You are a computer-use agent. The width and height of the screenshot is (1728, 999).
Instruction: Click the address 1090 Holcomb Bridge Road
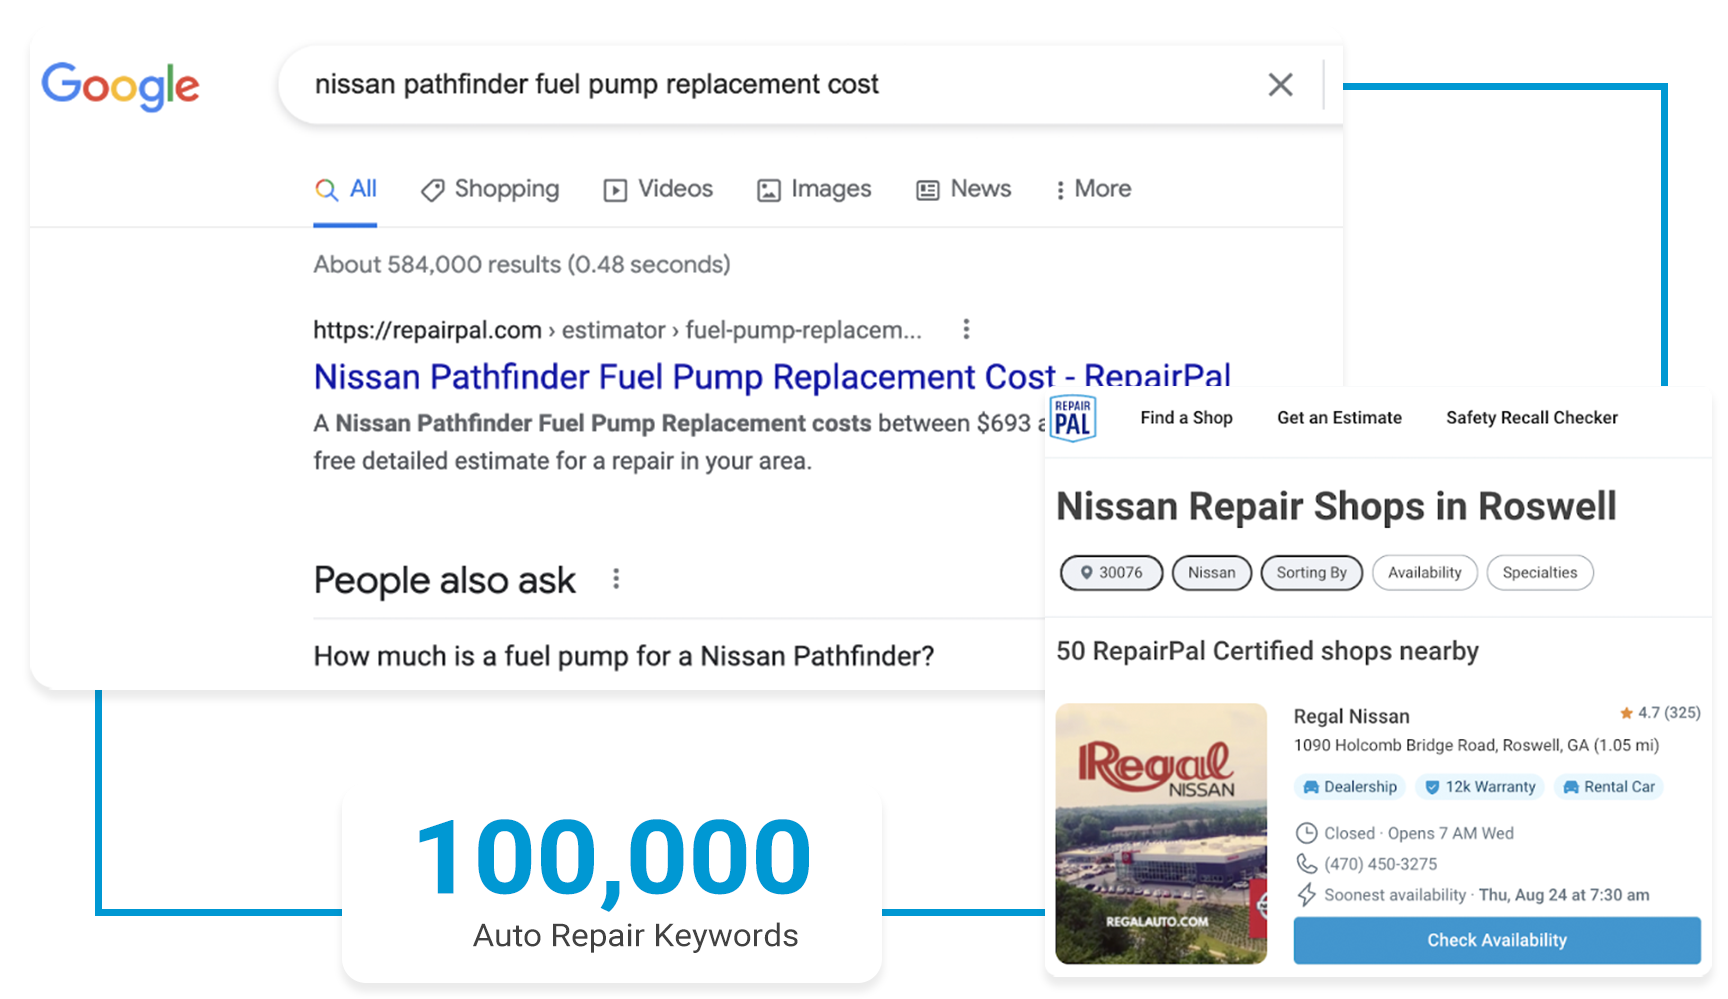click(x=1476, y=745)
